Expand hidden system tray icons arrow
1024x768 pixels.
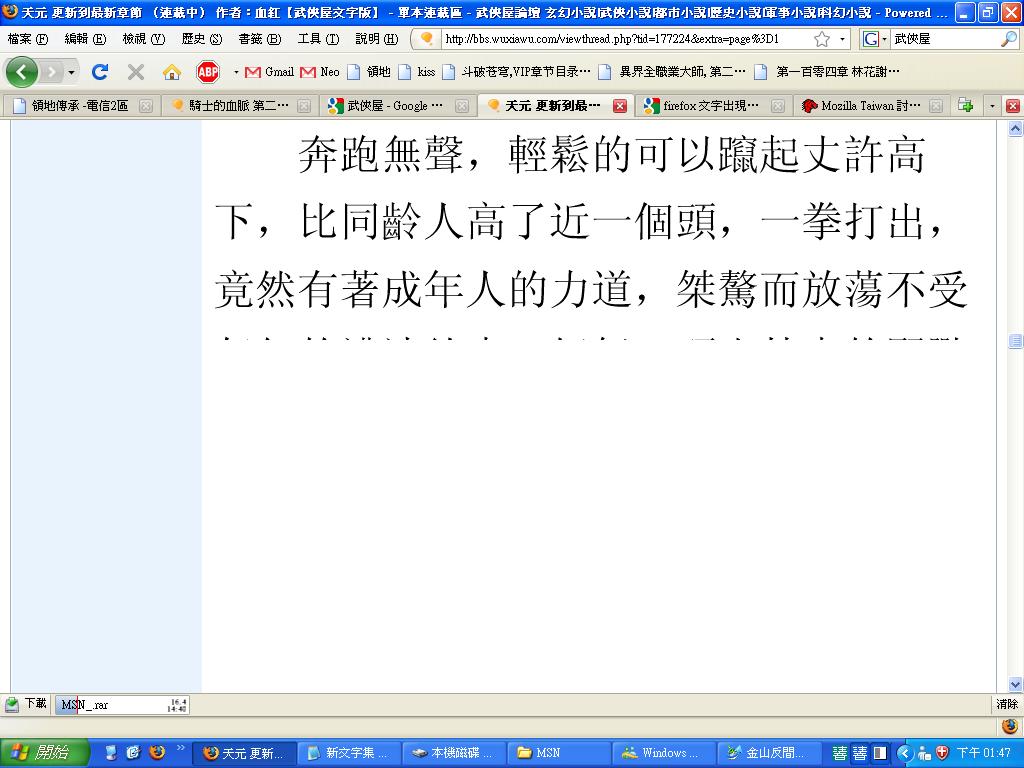coord(904,754)
